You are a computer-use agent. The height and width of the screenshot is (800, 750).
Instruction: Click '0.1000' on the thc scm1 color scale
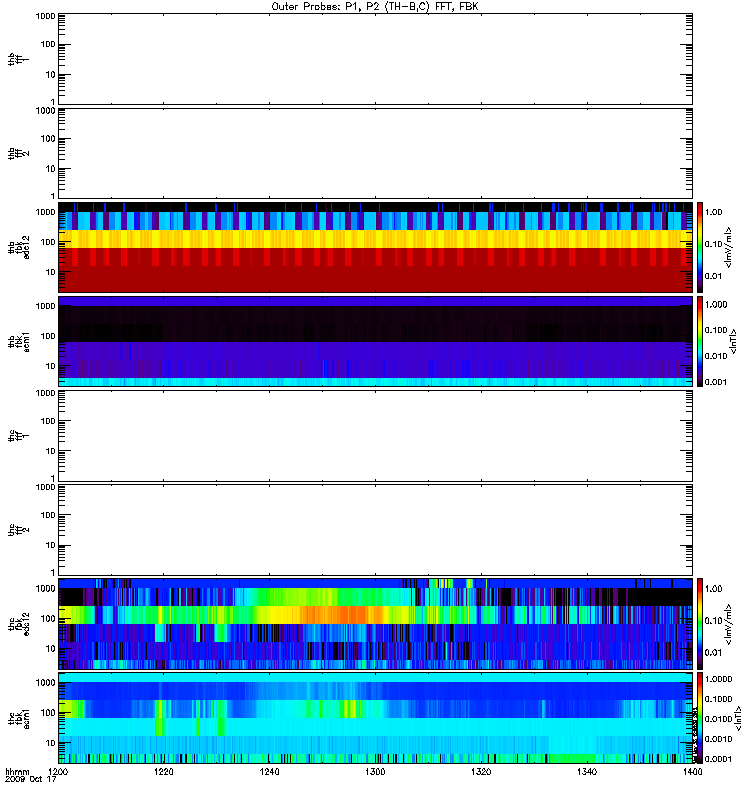pyautogui.click(x=718, y=699)
